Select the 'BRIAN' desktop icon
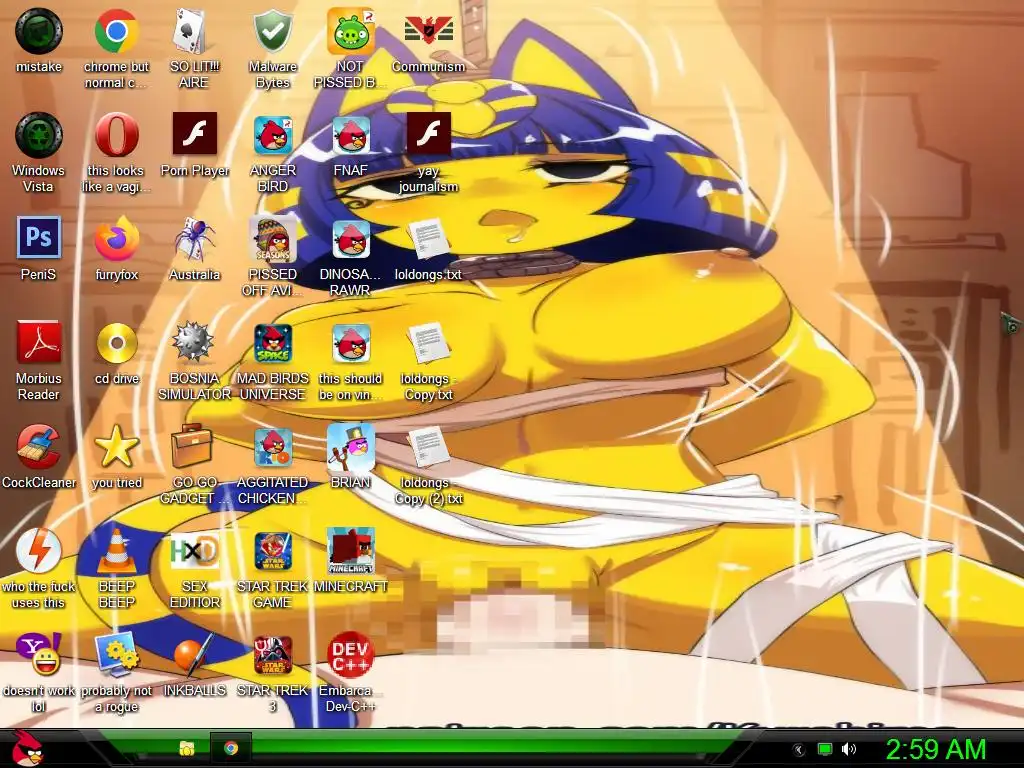Image resolution: width=1024 pixels, height=768 pixels. (351, 447)
